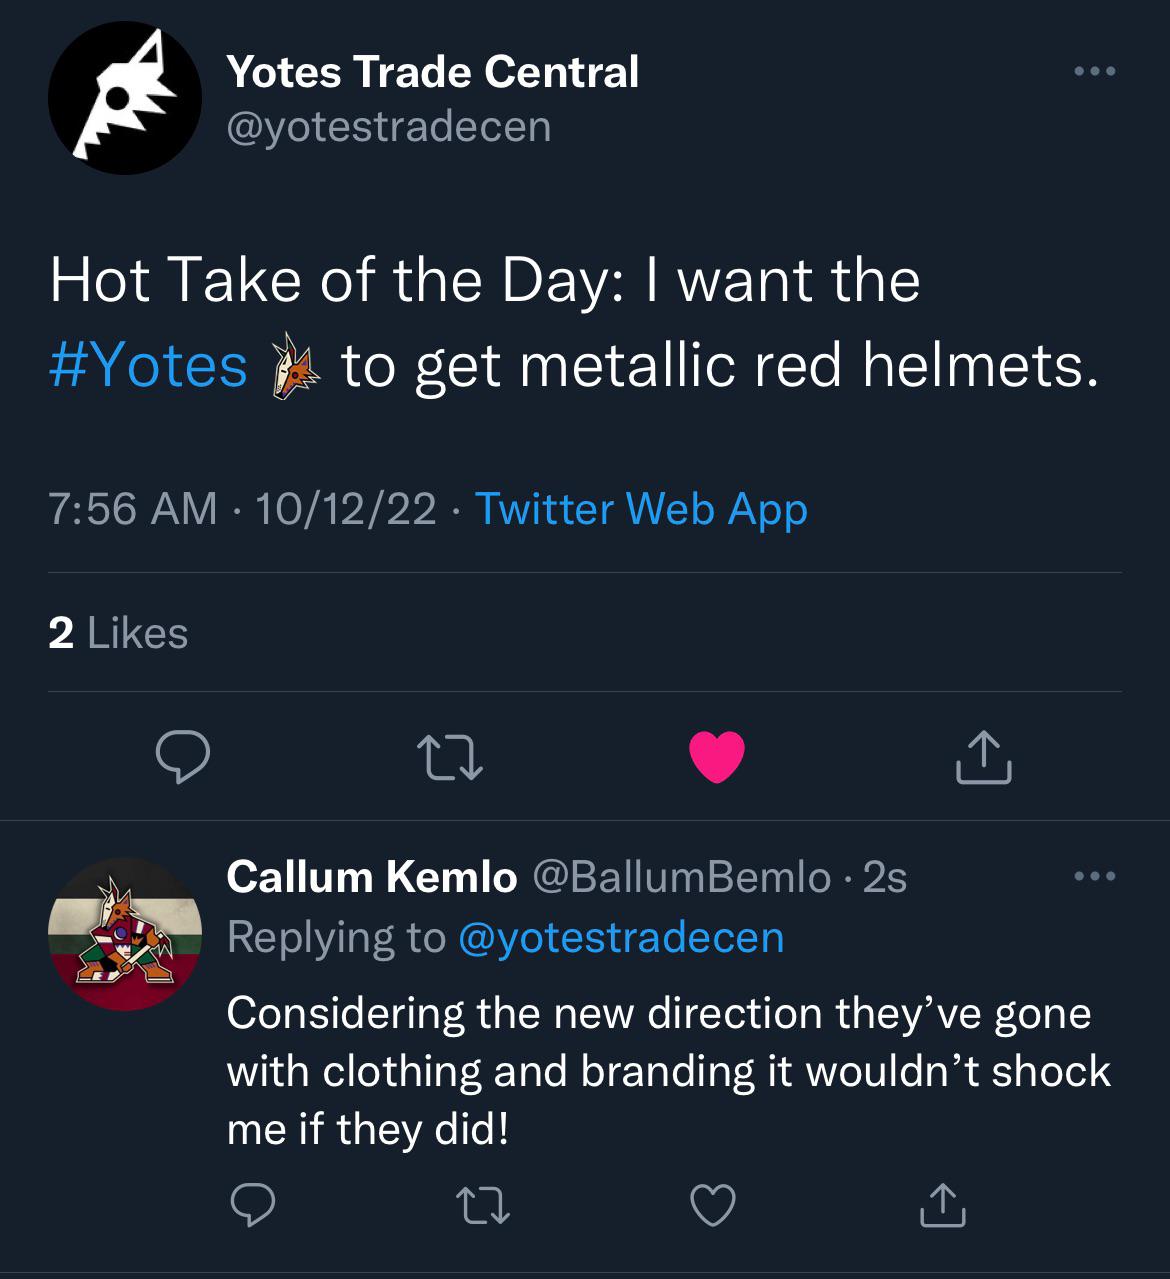Reply to the Yotes Trade Central tweet
The width and height of the screenshot is (1170, 1279).
click(x=182, y=757)
